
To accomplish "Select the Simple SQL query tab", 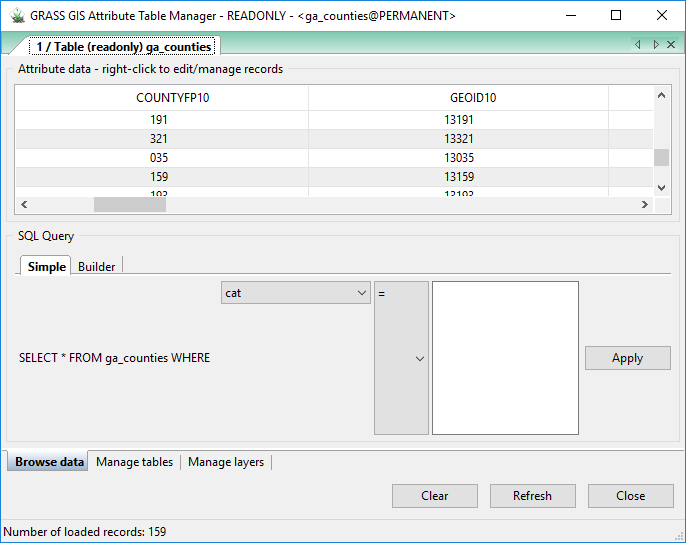I will 46,266.
